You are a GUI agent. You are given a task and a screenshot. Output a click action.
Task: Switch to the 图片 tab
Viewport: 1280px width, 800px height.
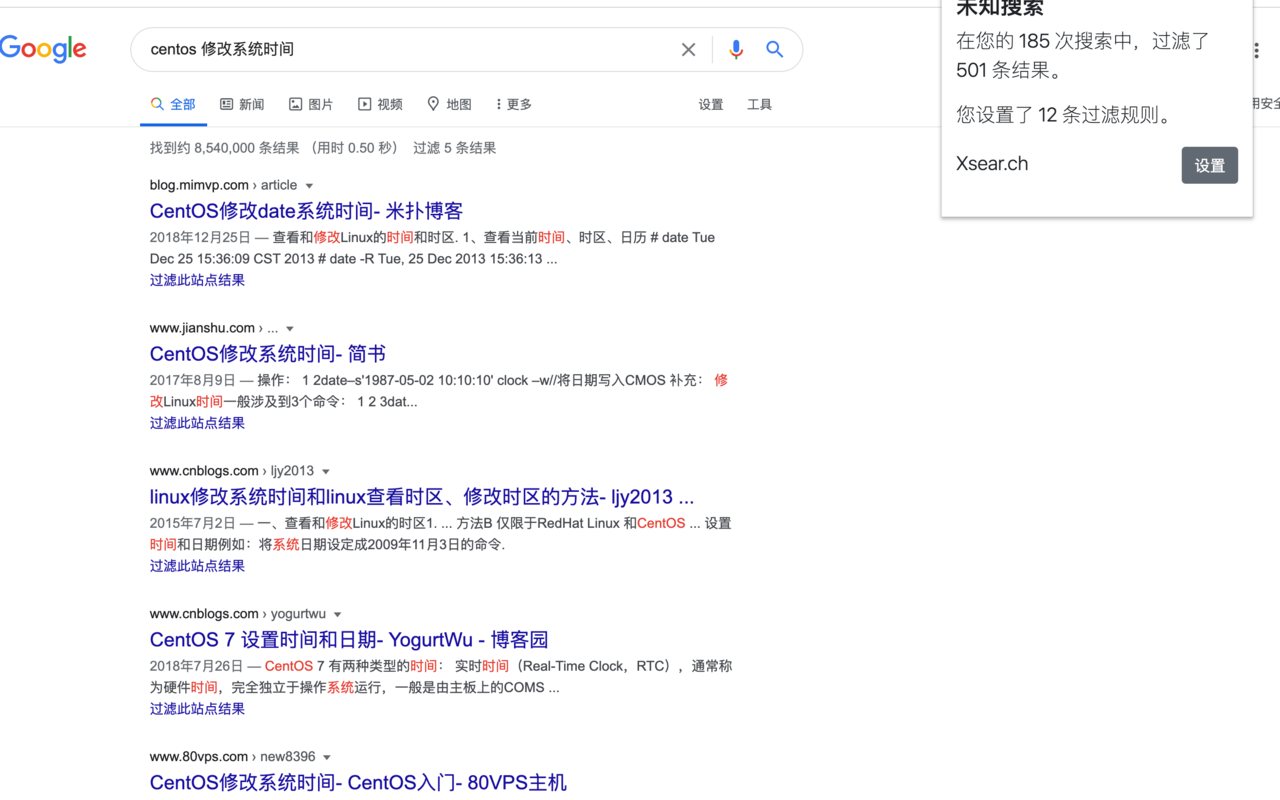pyautogui.click(x=311, y=104)
